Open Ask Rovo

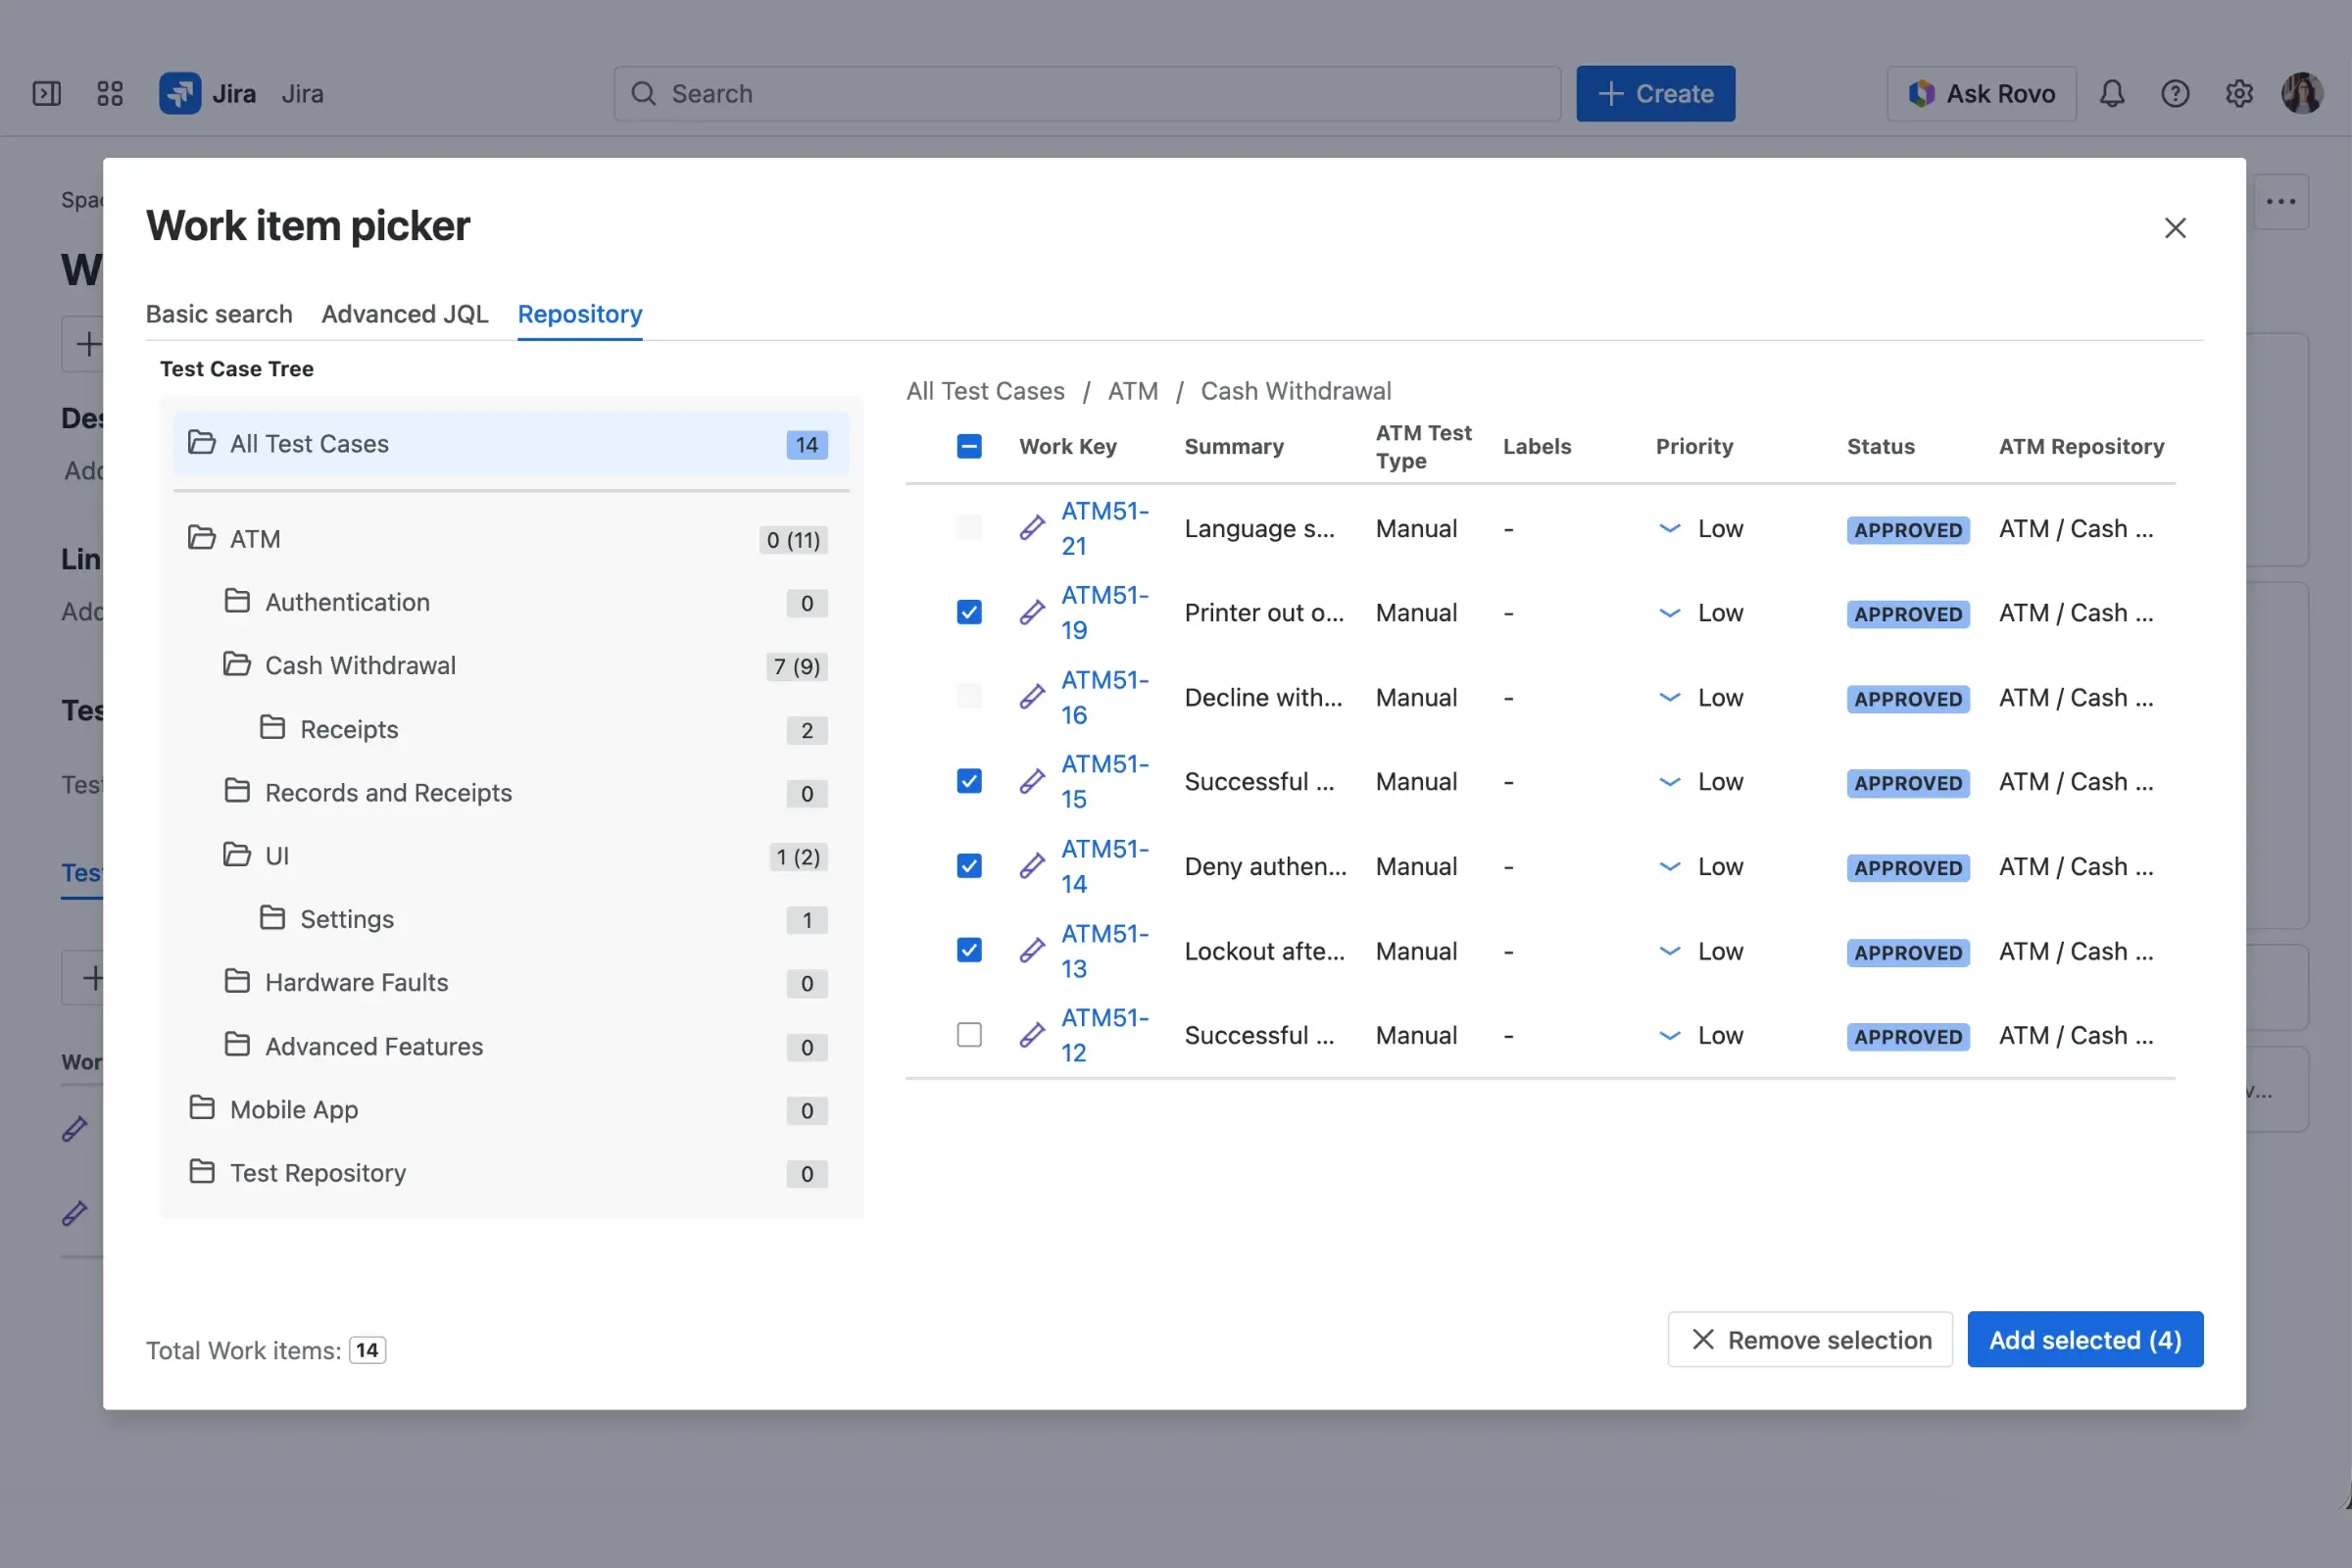tap(1980, 93)
